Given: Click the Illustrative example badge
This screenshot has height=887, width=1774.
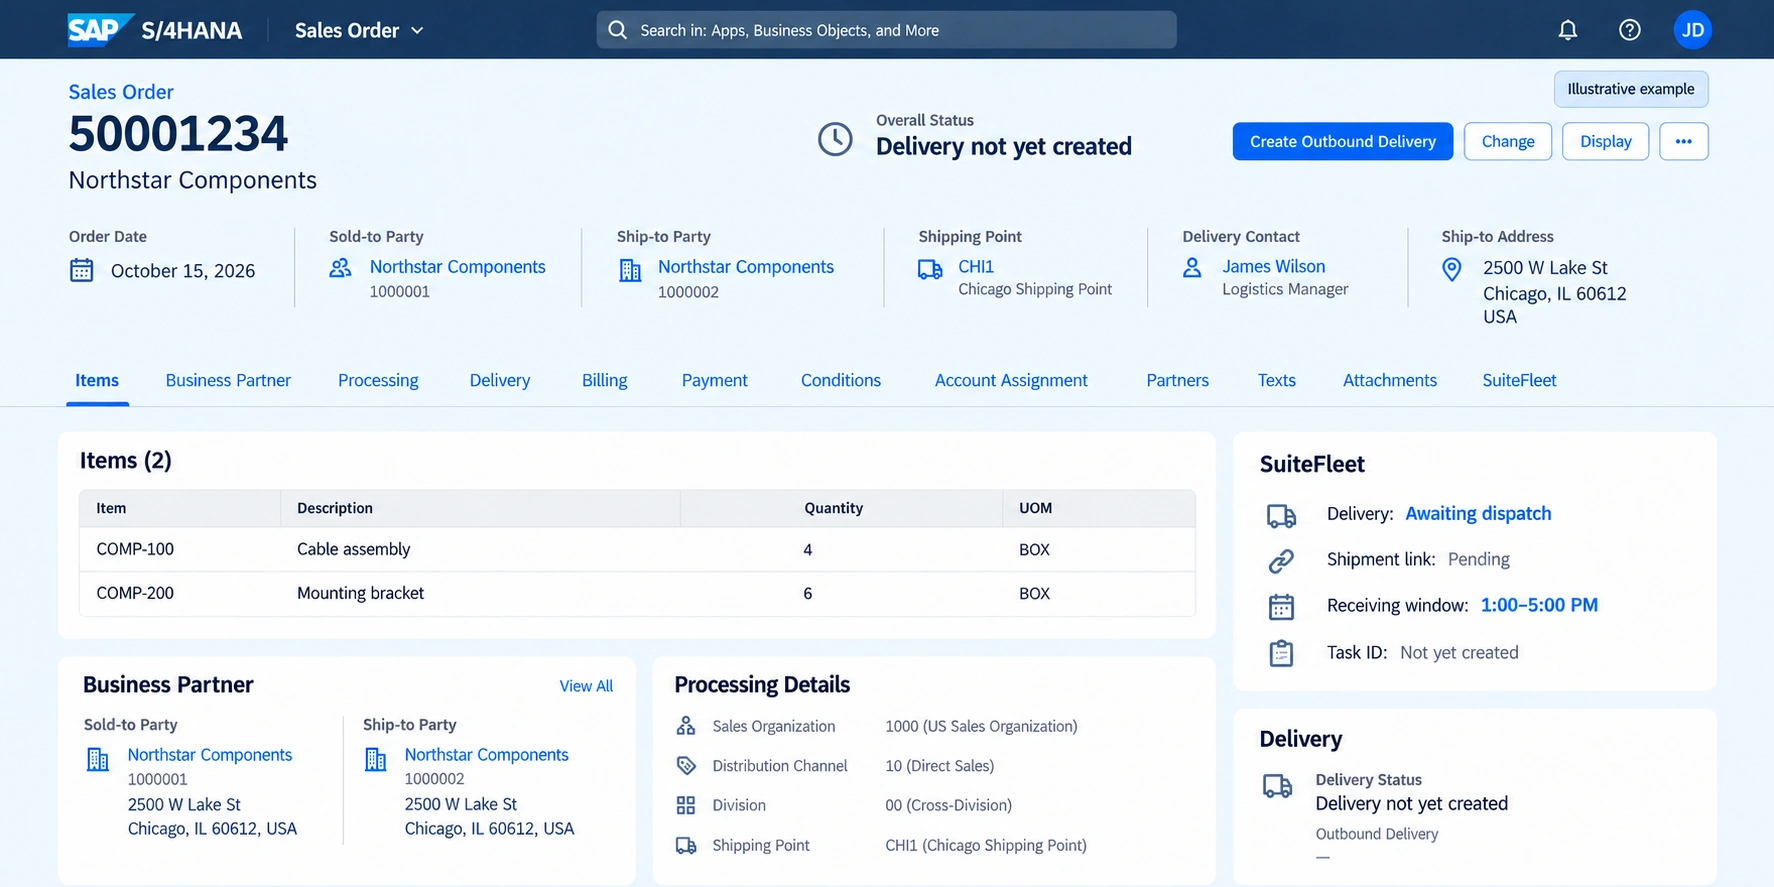Looking at the screenshot, I should pyautogui.click(x=1631, y=89).
